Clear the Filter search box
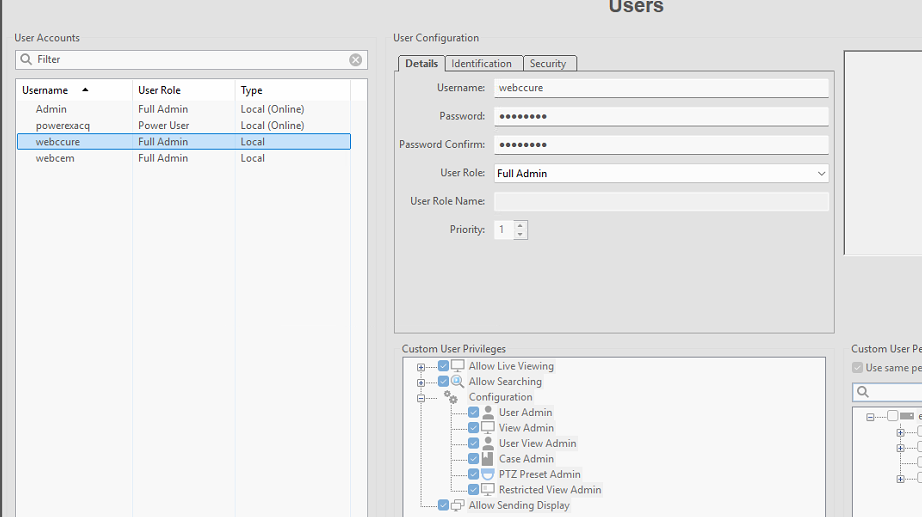The height and width of the screenshot is (517, 922). [x=355, y=60]
